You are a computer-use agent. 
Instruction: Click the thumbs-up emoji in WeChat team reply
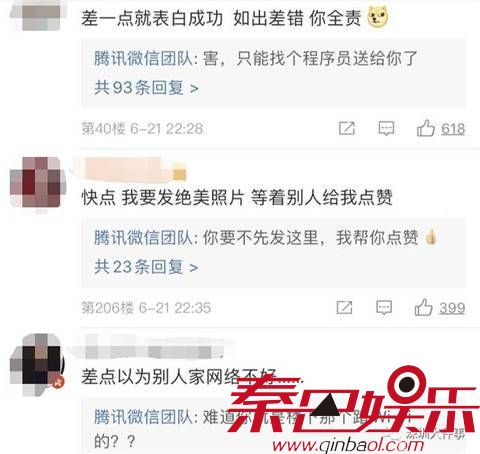431,237
